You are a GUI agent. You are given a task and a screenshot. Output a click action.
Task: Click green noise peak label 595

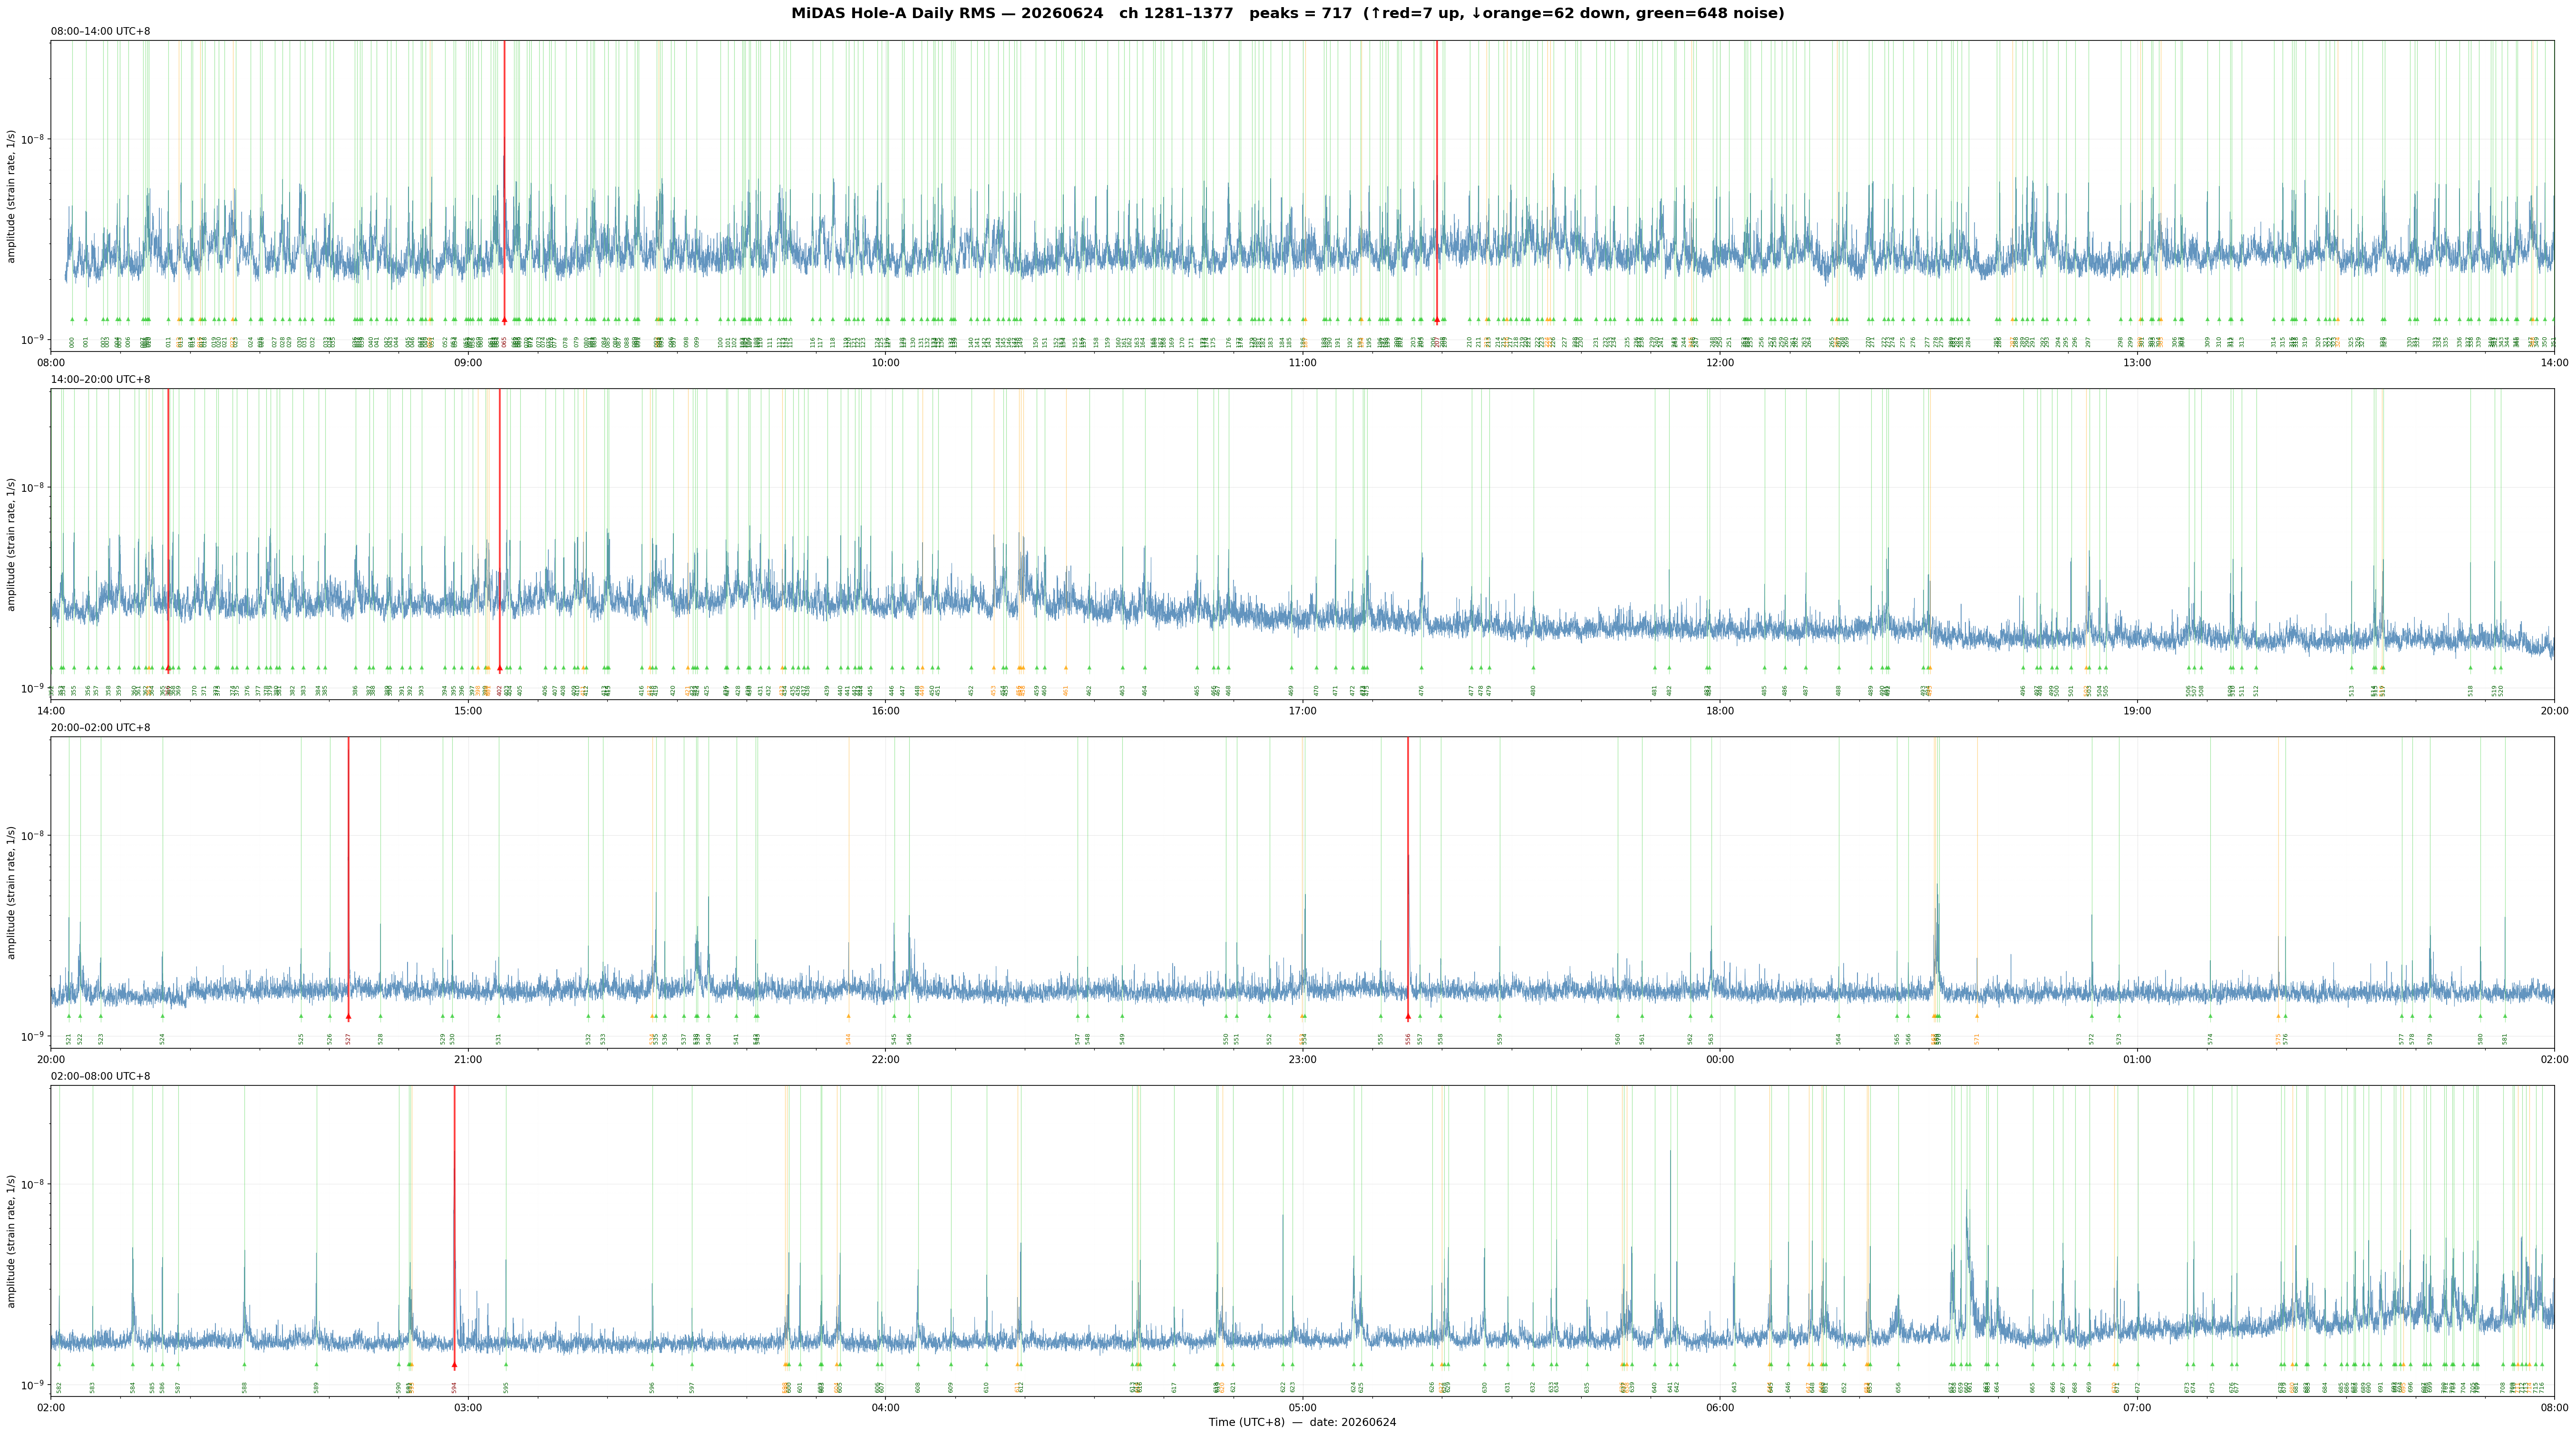[506, 1387]
